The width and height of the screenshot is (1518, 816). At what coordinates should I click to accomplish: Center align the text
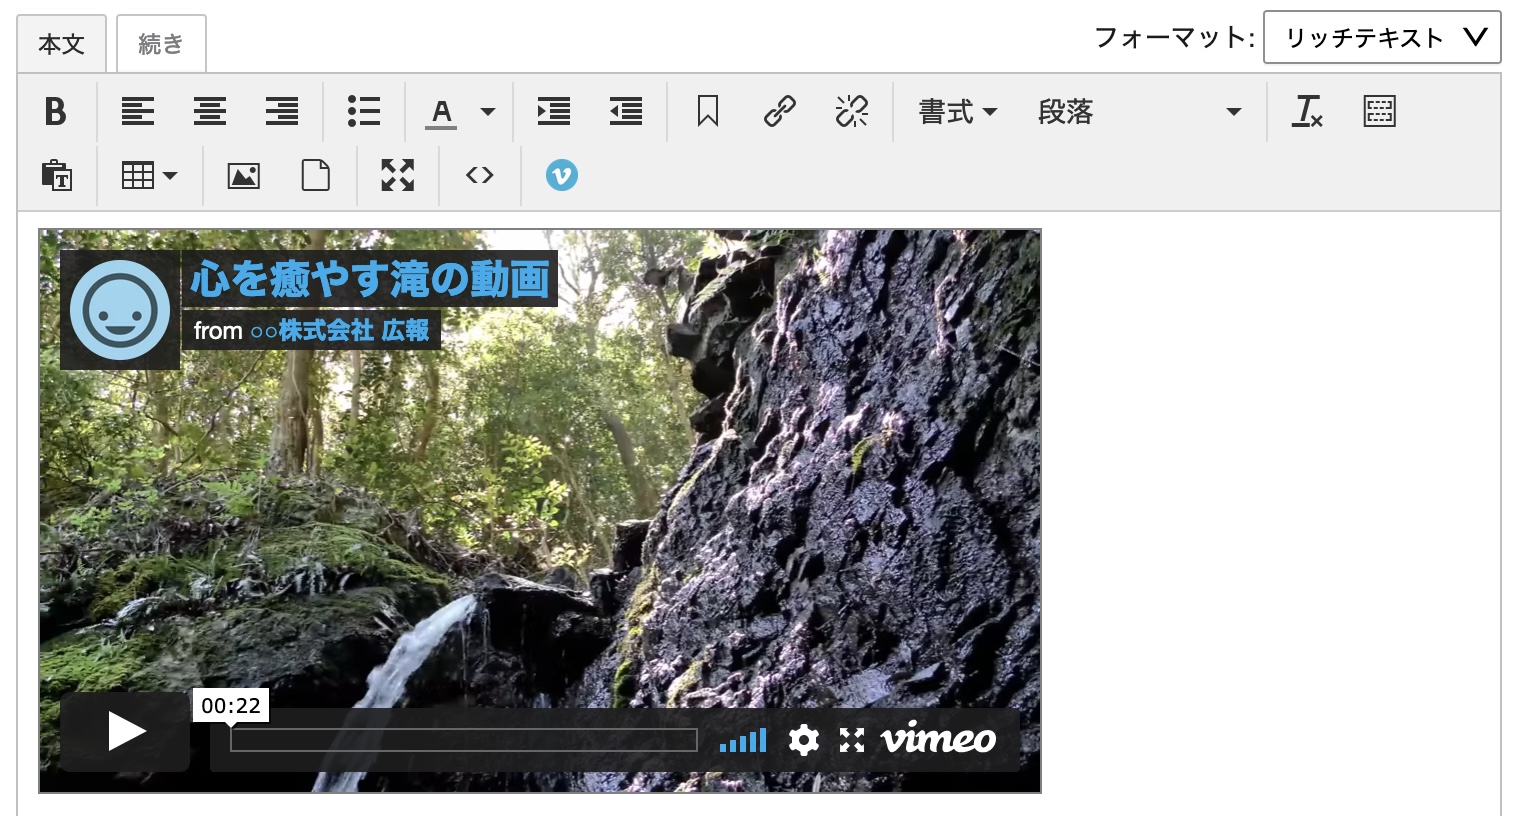pos(210,111)
